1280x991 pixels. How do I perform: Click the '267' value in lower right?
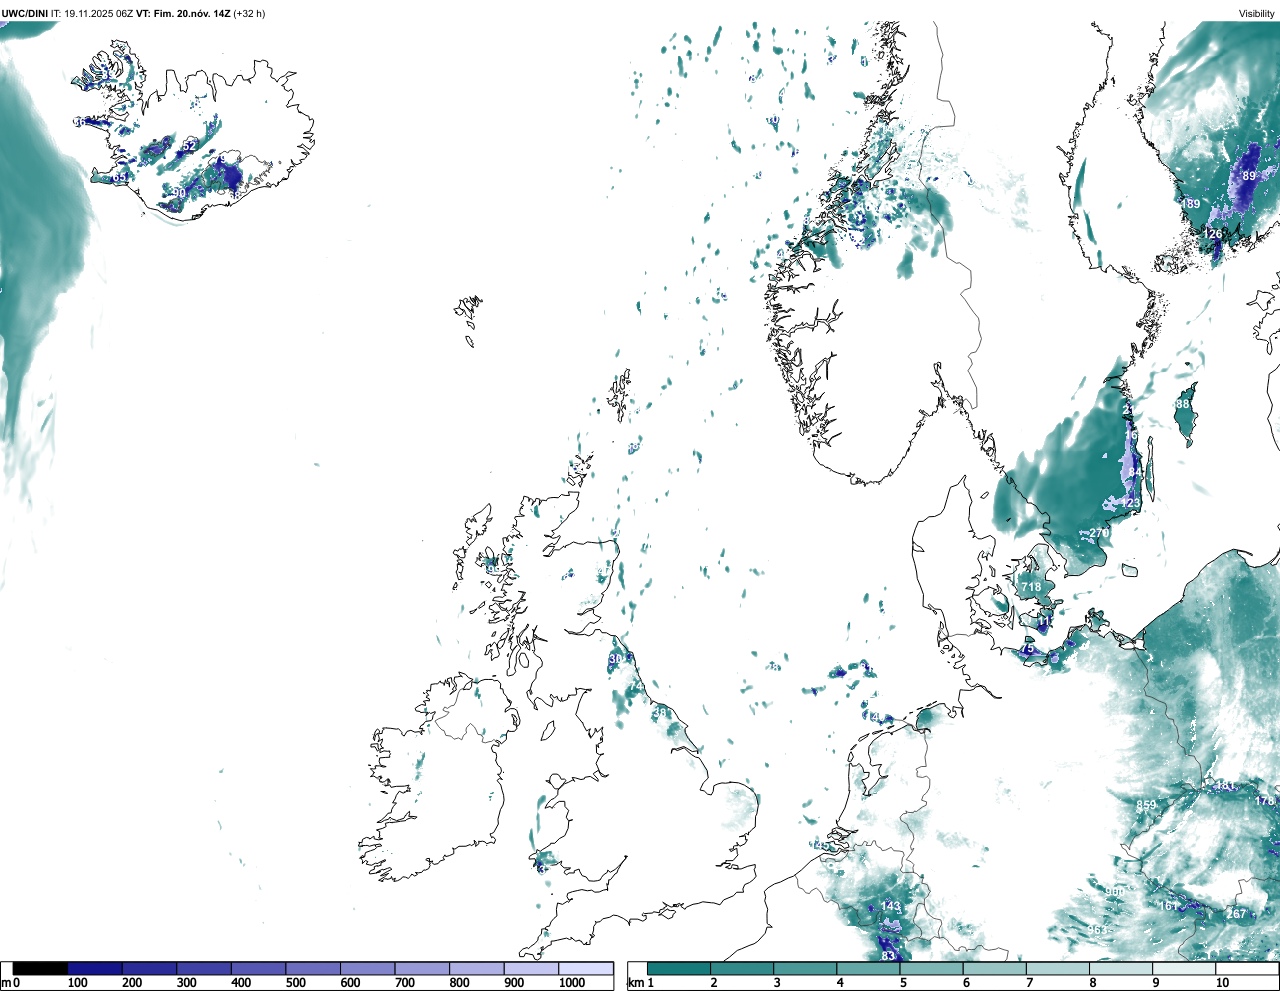1237,914
